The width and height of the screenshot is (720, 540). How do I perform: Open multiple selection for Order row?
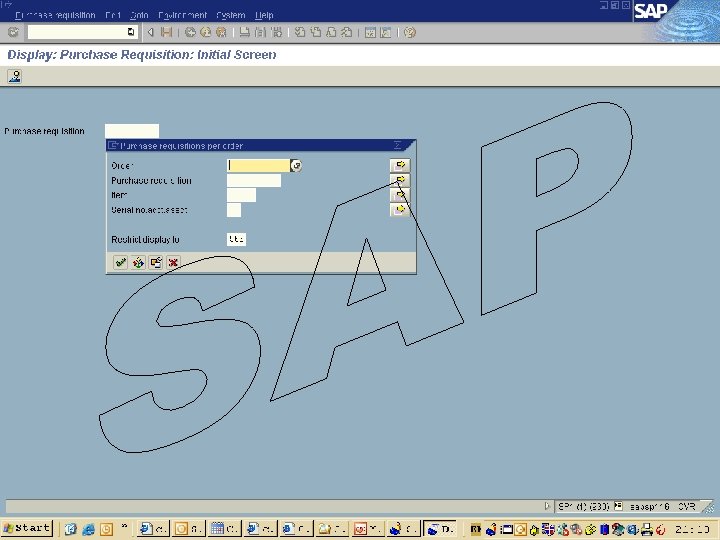[x=400, y=165]
